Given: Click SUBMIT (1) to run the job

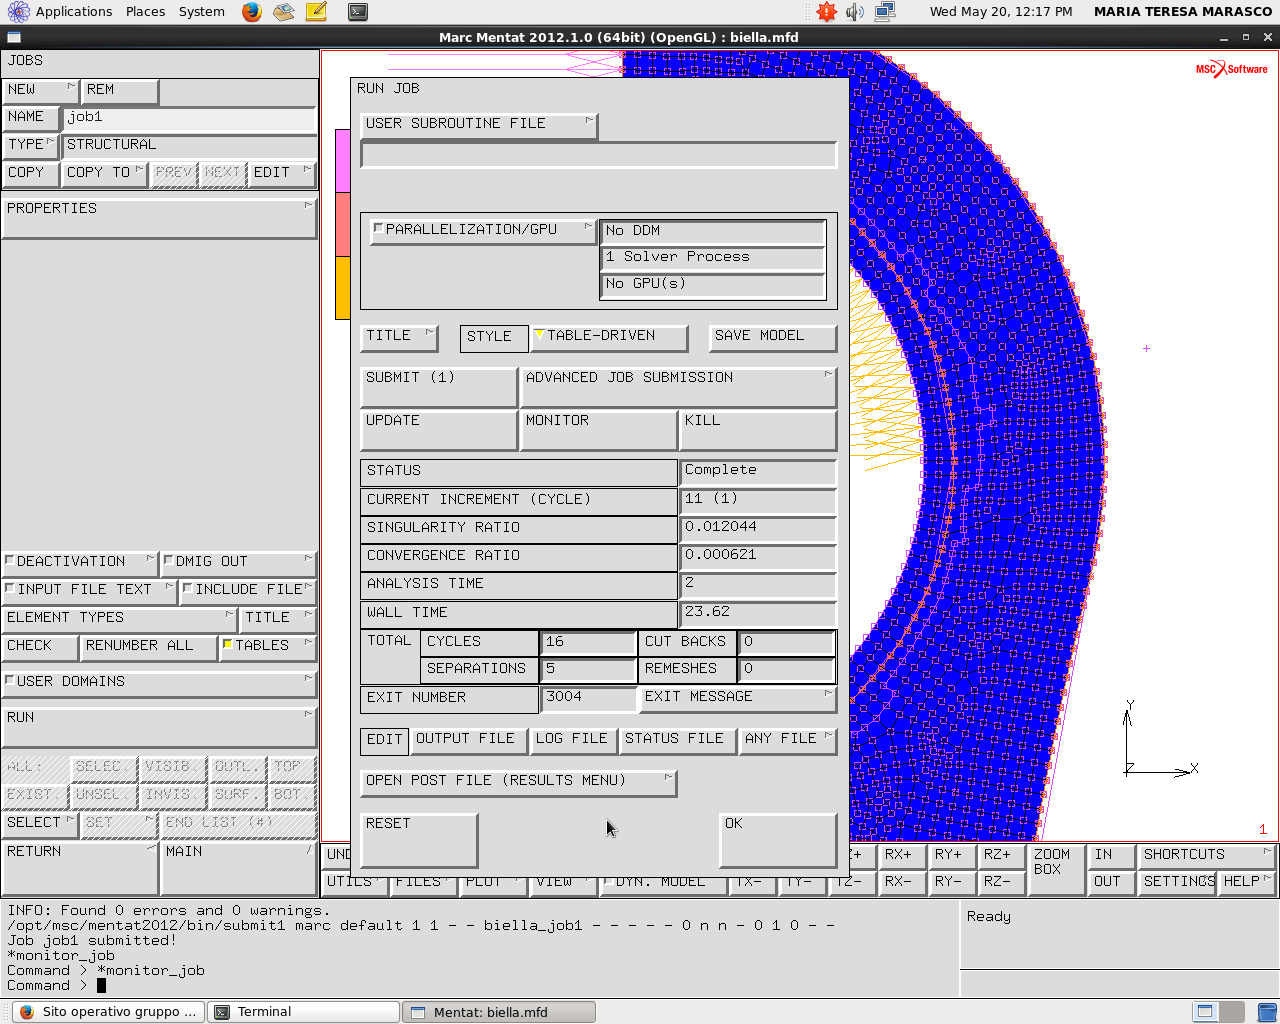Looking at the screenshot, I should [438, 387].
